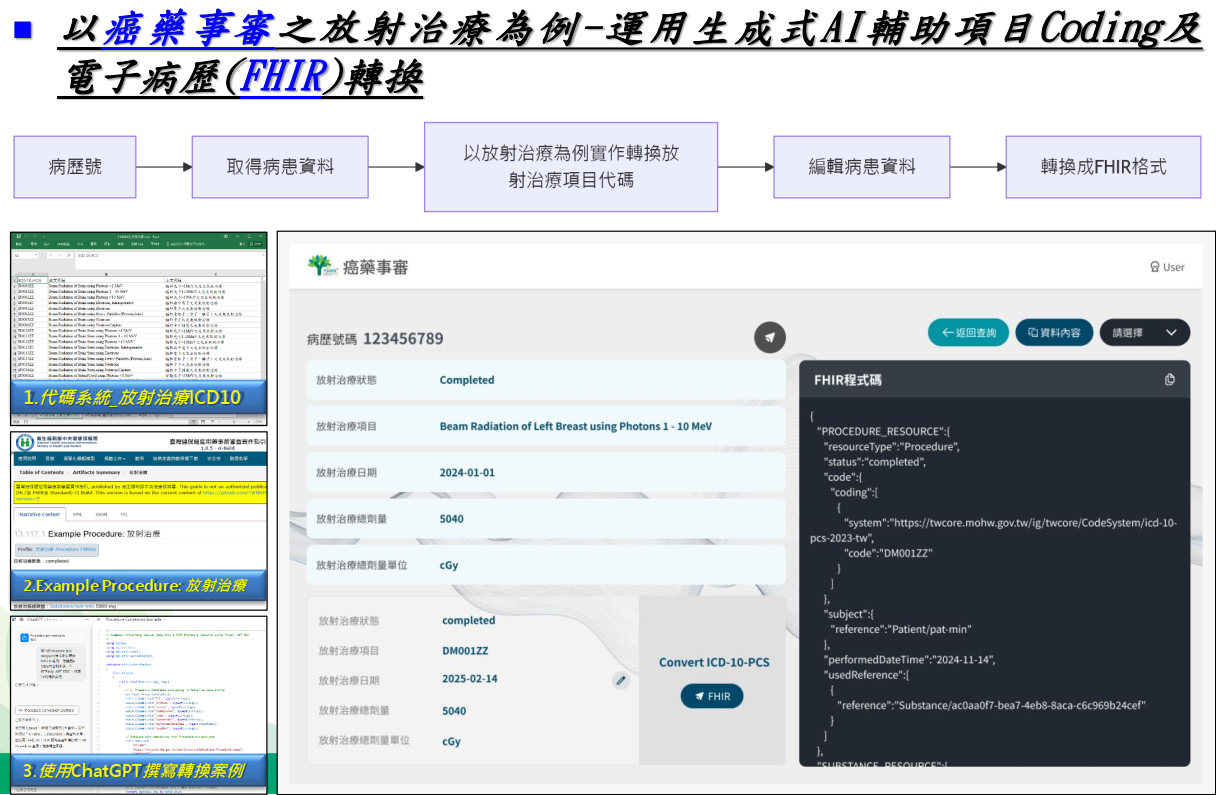Click the 取得病患資料 flowchart box
This screenshot has width=1216, height=795.
click(280, 167)
